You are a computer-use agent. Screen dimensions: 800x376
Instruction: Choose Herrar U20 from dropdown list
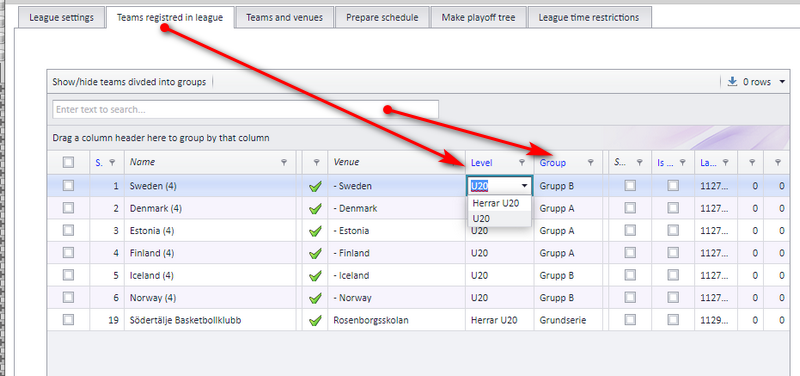coord(499,203)
